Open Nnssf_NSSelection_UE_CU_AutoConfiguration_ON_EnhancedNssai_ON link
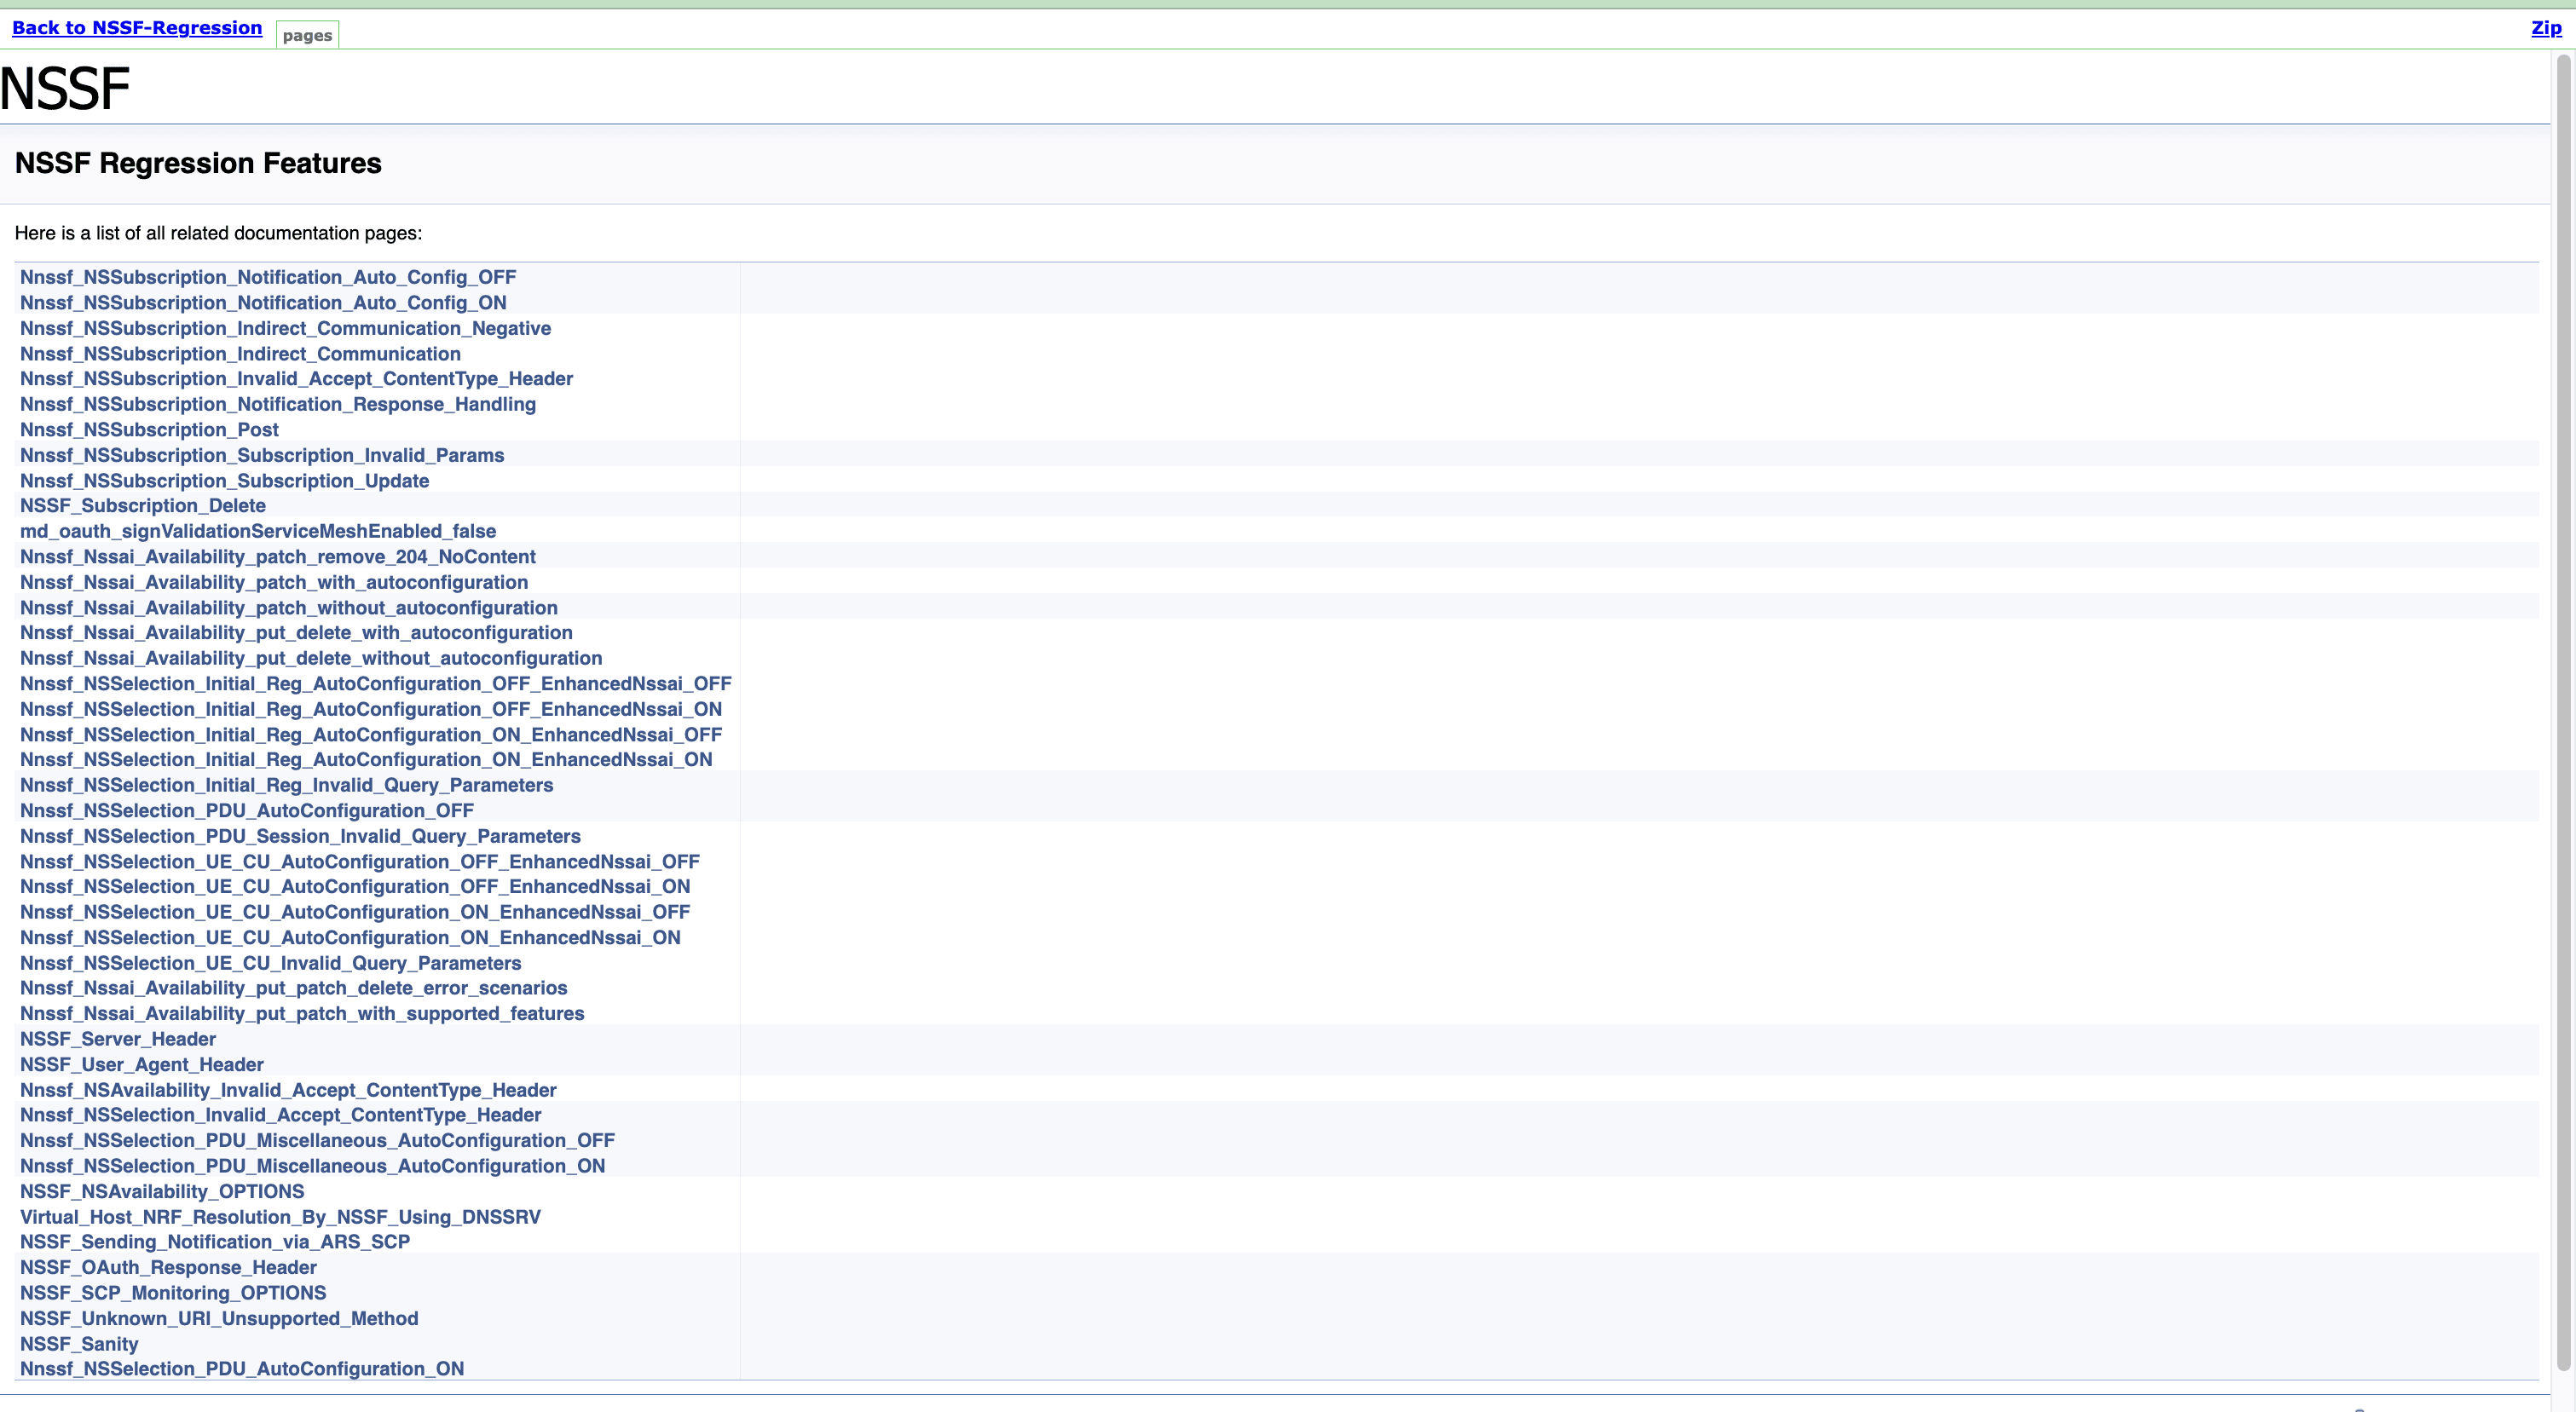Screen dimensions: 2576x1412 pos(350,938)
